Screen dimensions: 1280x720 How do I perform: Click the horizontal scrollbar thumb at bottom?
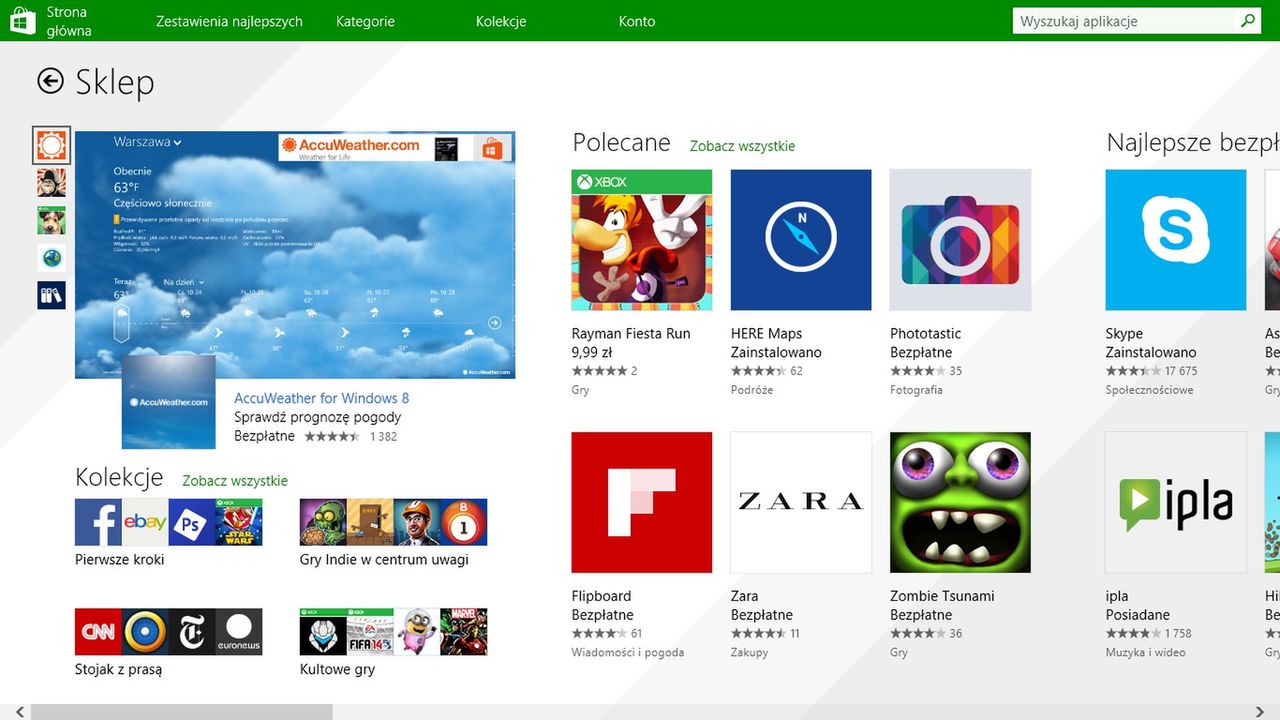181,712
